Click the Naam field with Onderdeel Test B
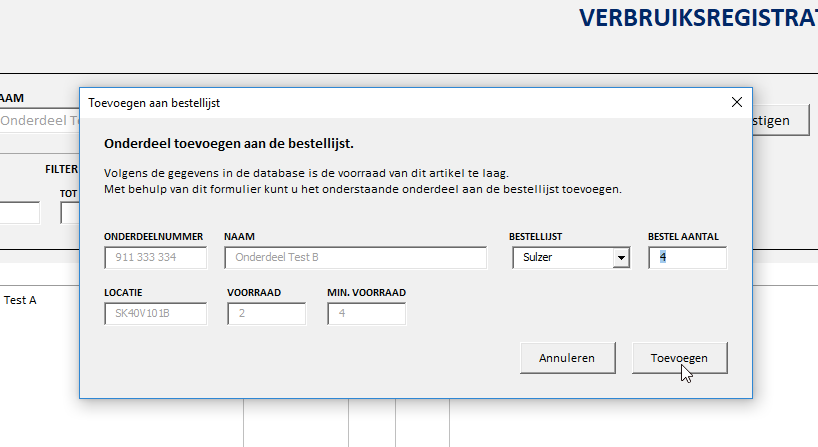818x447 pixels. pyautogui.click(x=355, y=258)
